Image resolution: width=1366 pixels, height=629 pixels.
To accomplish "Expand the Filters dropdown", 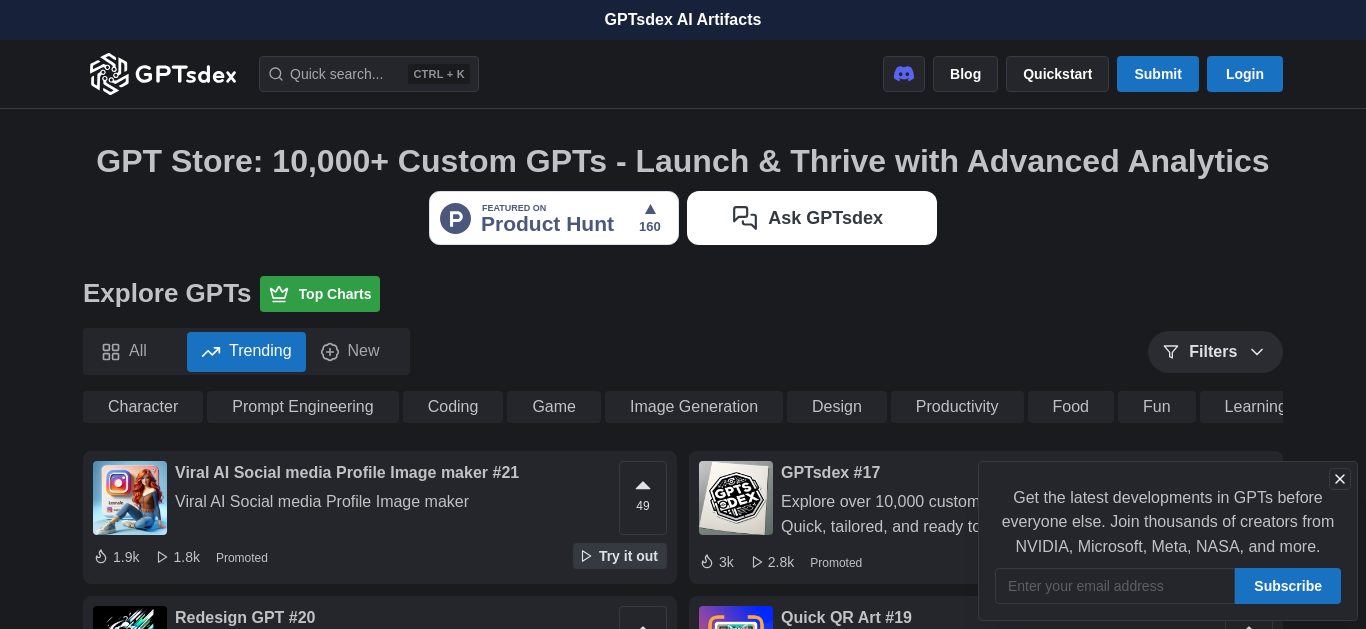I will click(1215, 352).
